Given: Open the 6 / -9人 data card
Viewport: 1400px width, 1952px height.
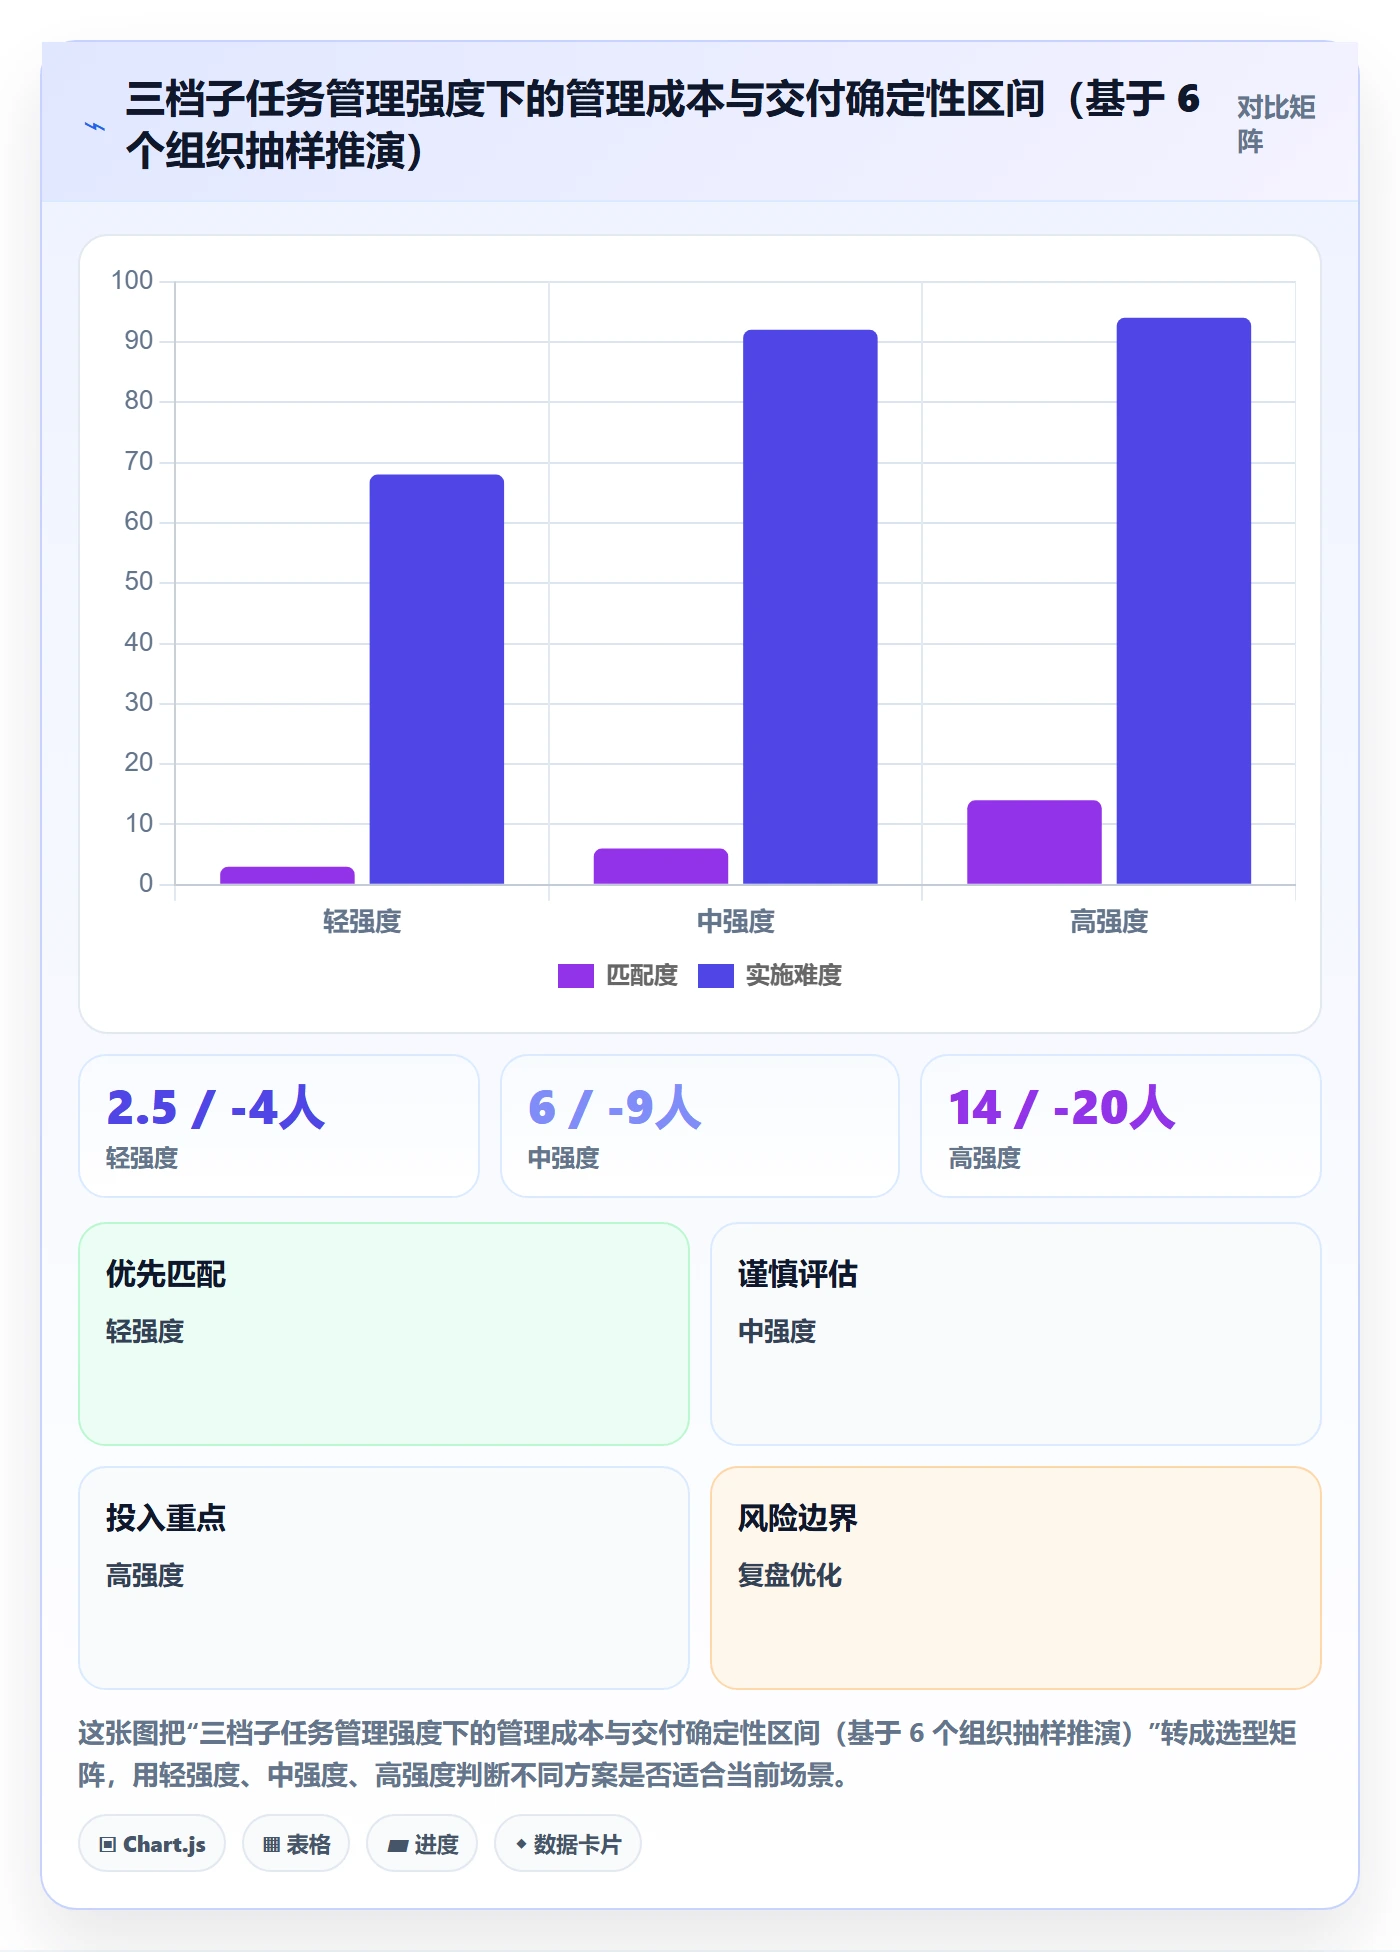Looking at the screenshot, I should (700, 1126).
